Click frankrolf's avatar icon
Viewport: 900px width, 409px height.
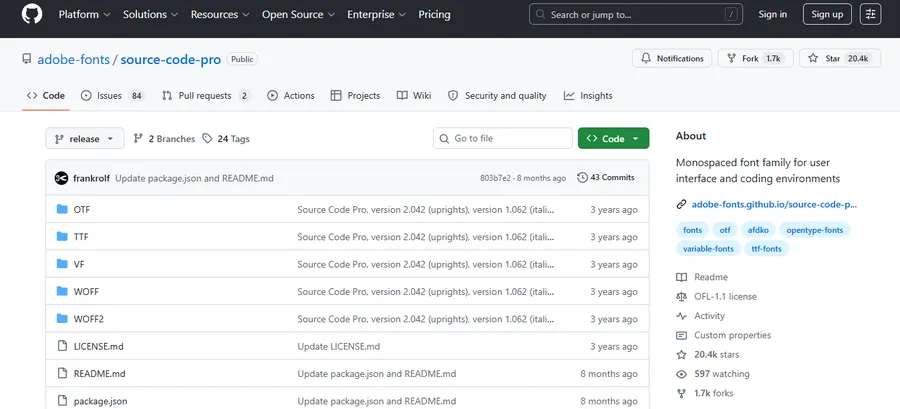(61, 178)
